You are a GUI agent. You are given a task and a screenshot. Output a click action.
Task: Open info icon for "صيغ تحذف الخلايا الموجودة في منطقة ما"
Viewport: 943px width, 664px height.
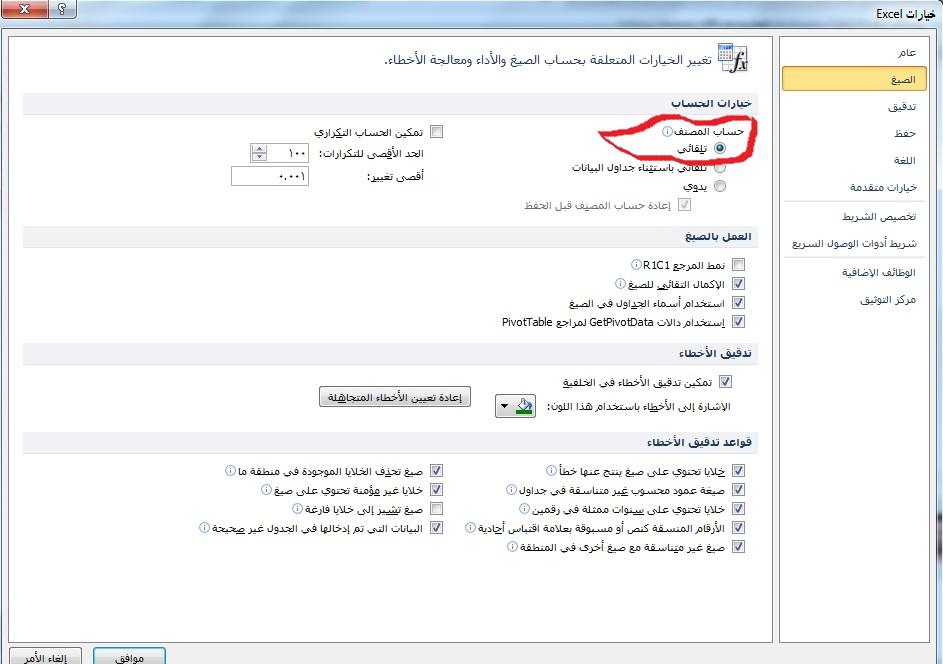tap(230, 470)
